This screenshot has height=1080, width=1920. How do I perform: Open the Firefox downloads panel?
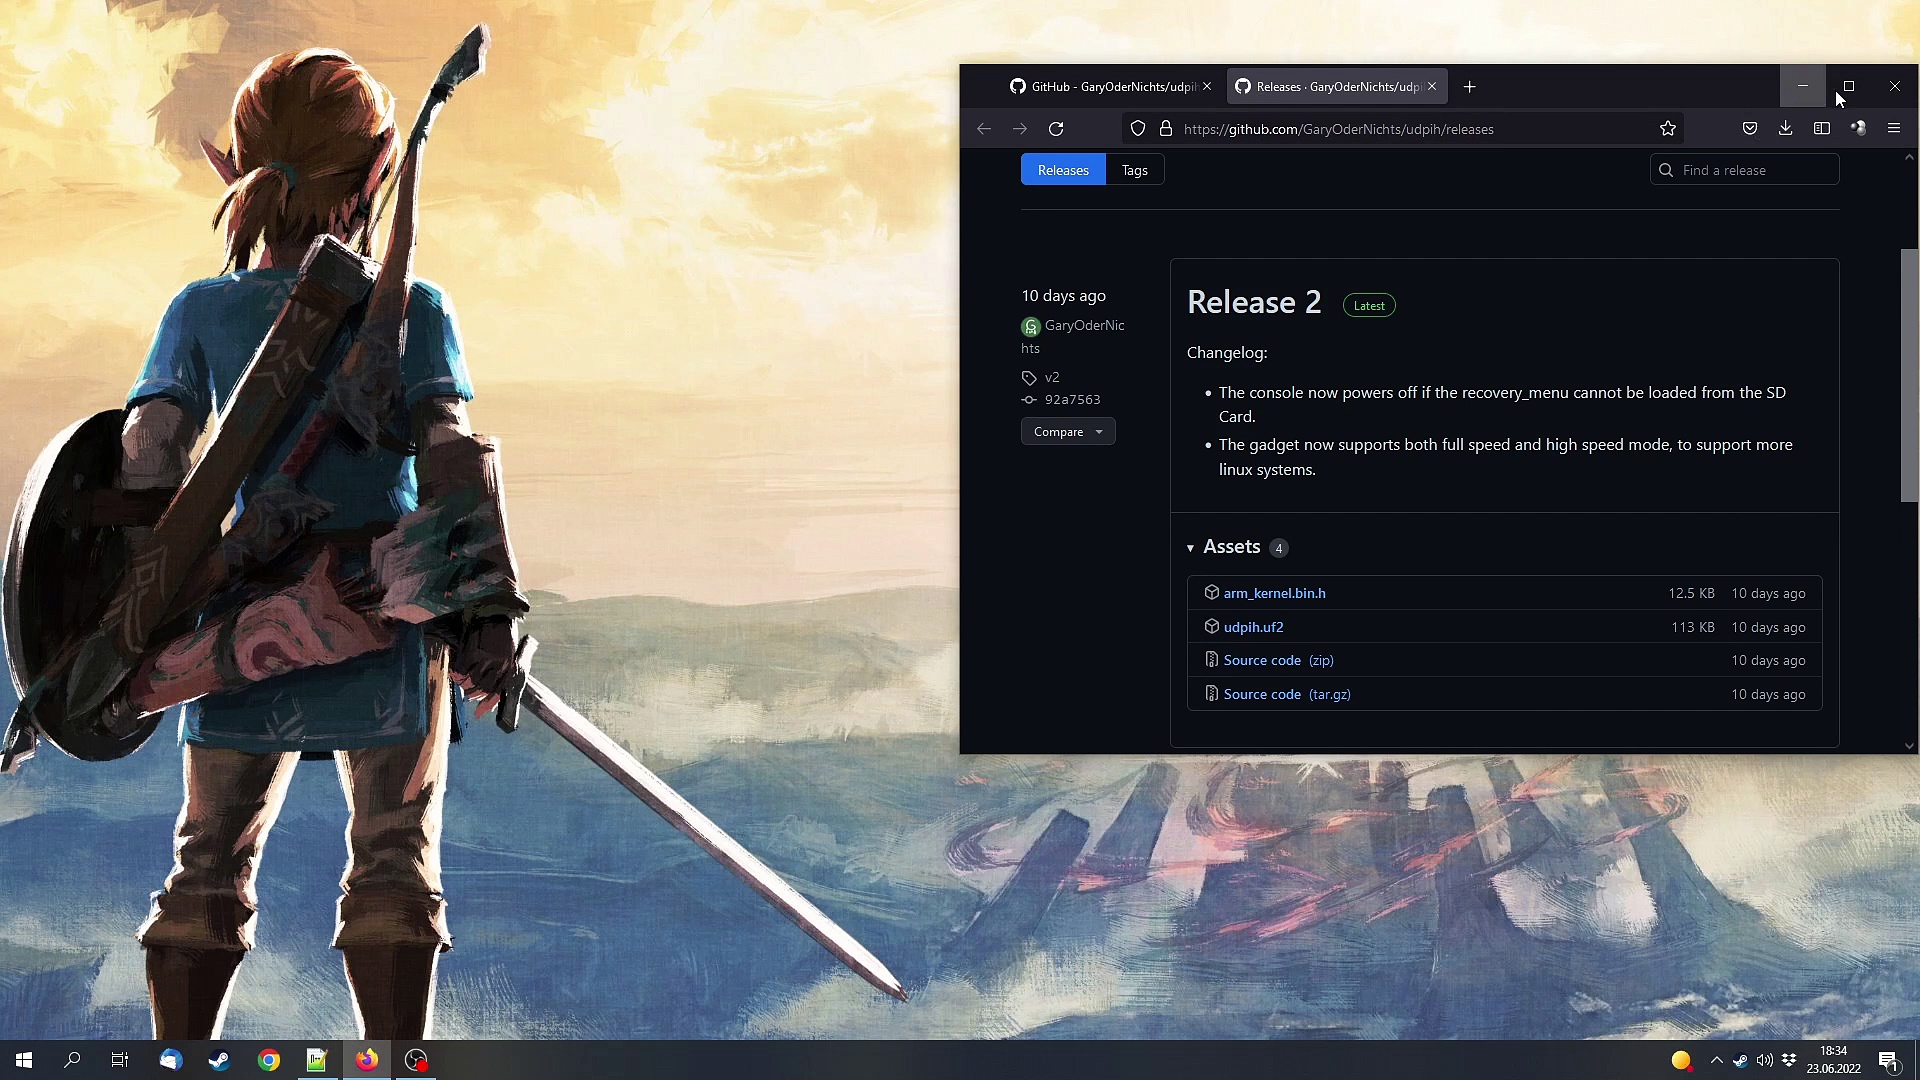1785,129
